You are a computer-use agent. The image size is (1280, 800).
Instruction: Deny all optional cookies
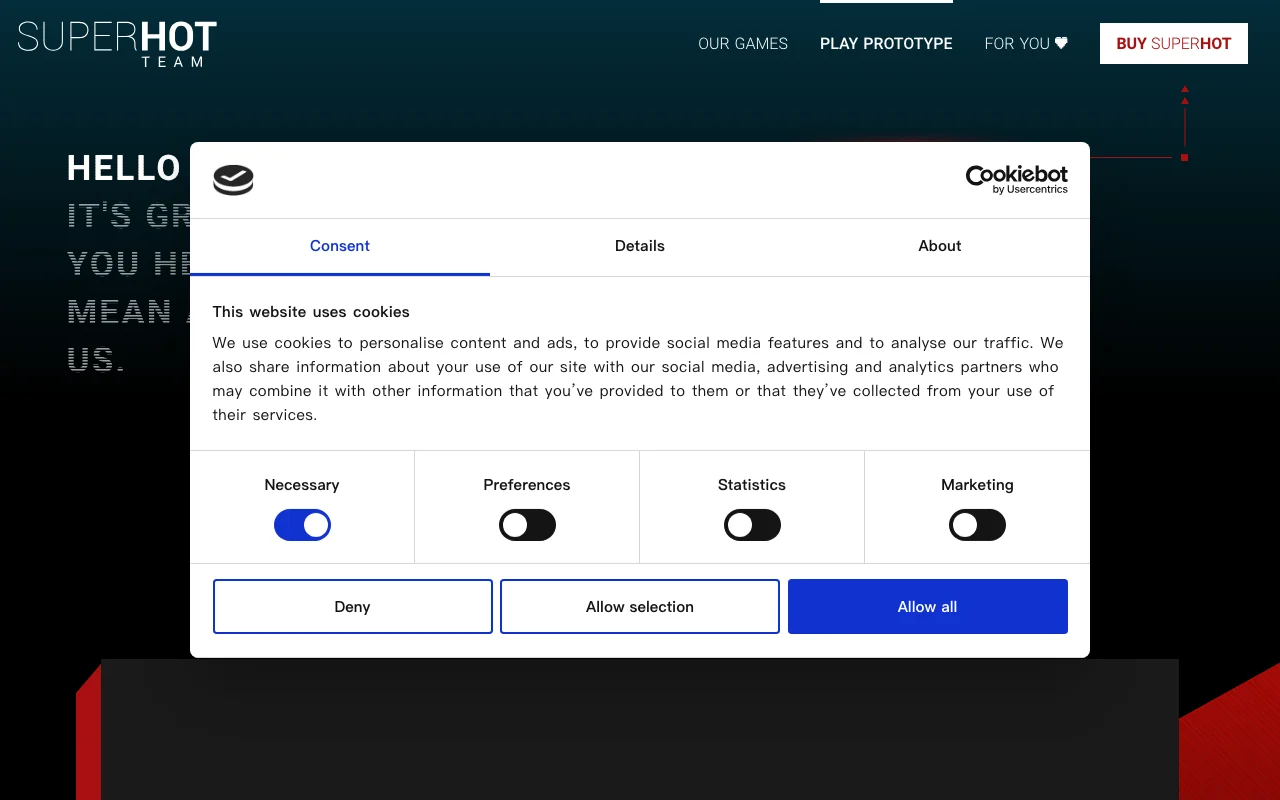pyautogui.click(x=353, y=606)
